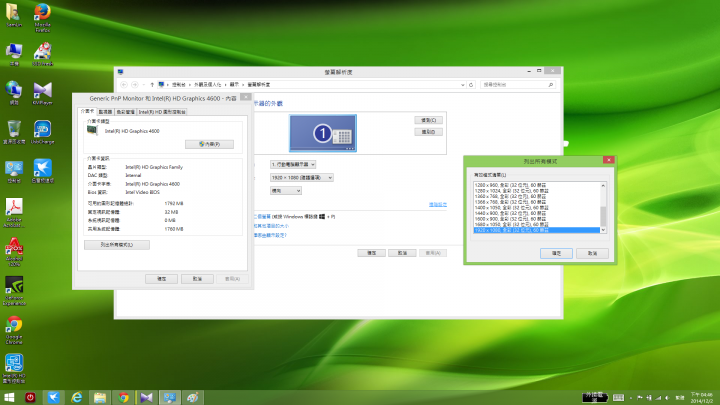The height and width of the screenshot is (405, 720).
Task: Click the last pinned app icon on the taskbar
Action: pos(192,397)
